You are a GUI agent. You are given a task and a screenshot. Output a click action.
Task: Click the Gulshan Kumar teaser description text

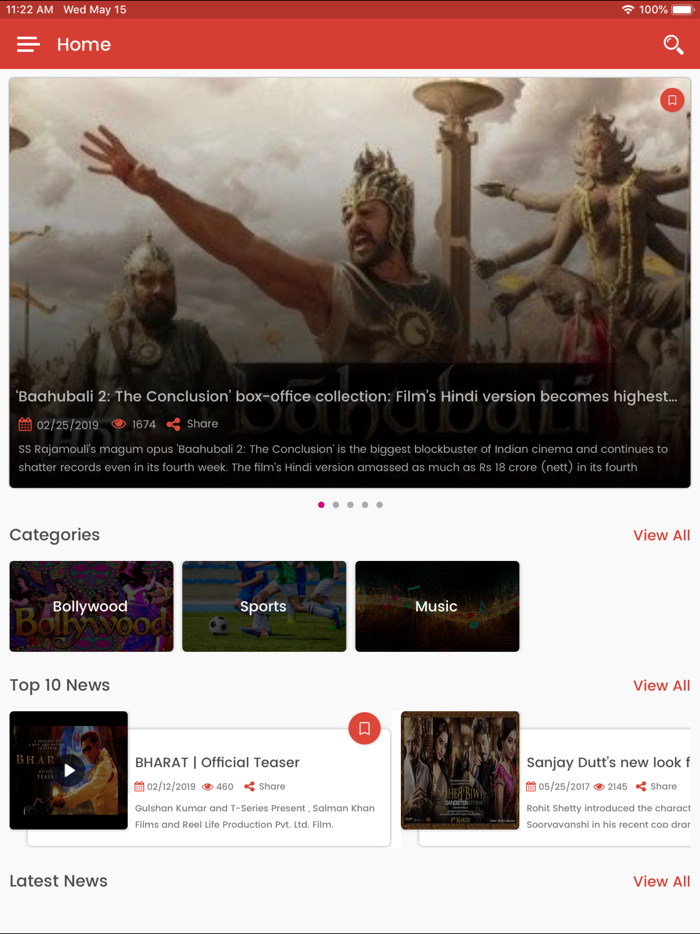tap(255, 816)
